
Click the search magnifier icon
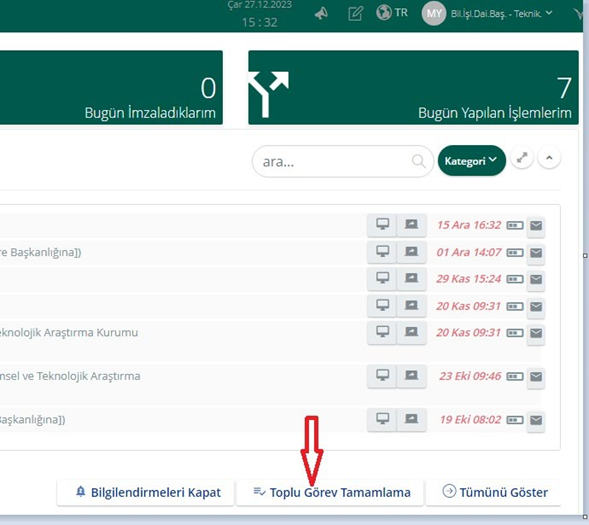click(418, 161)
